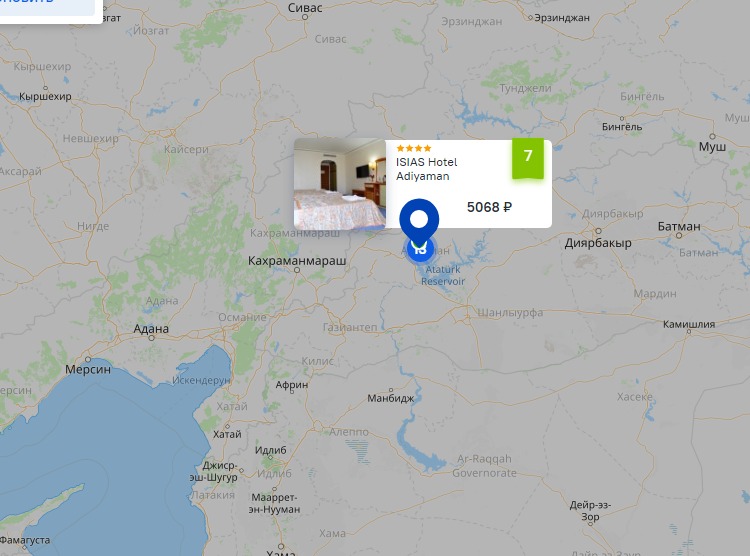
Task: Open the ISIAS Hotel Adiyaman title link
Action: [x=426, y=169]
